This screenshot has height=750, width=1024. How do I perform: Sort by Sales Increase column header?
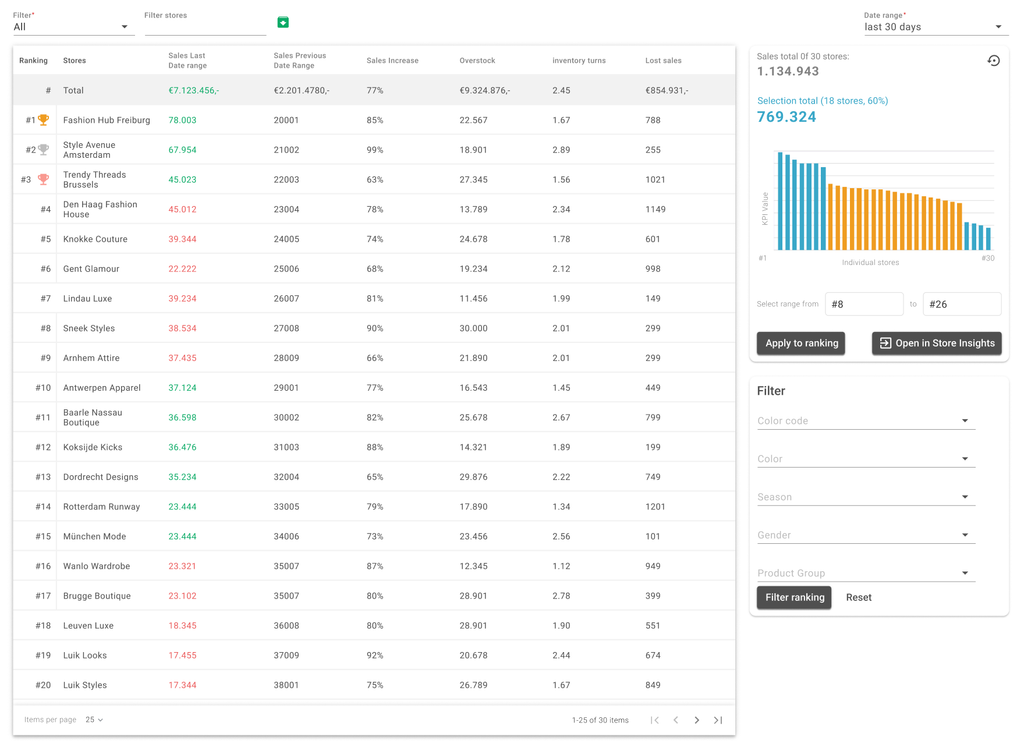coord(392,60)
